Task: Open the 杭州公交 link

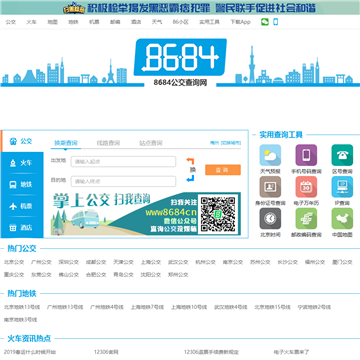Action: [205, 262]
